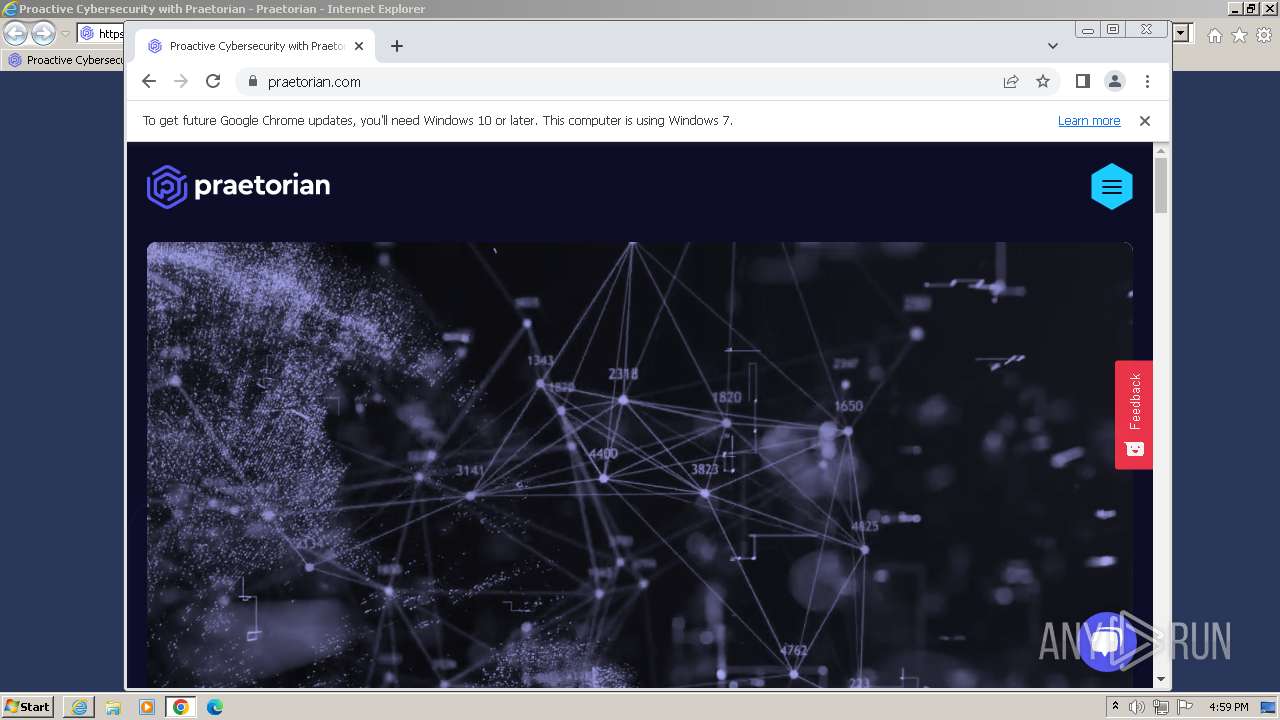Open Chrome three-dot menu
1280x720 pixels.
tap(1147, 81)
